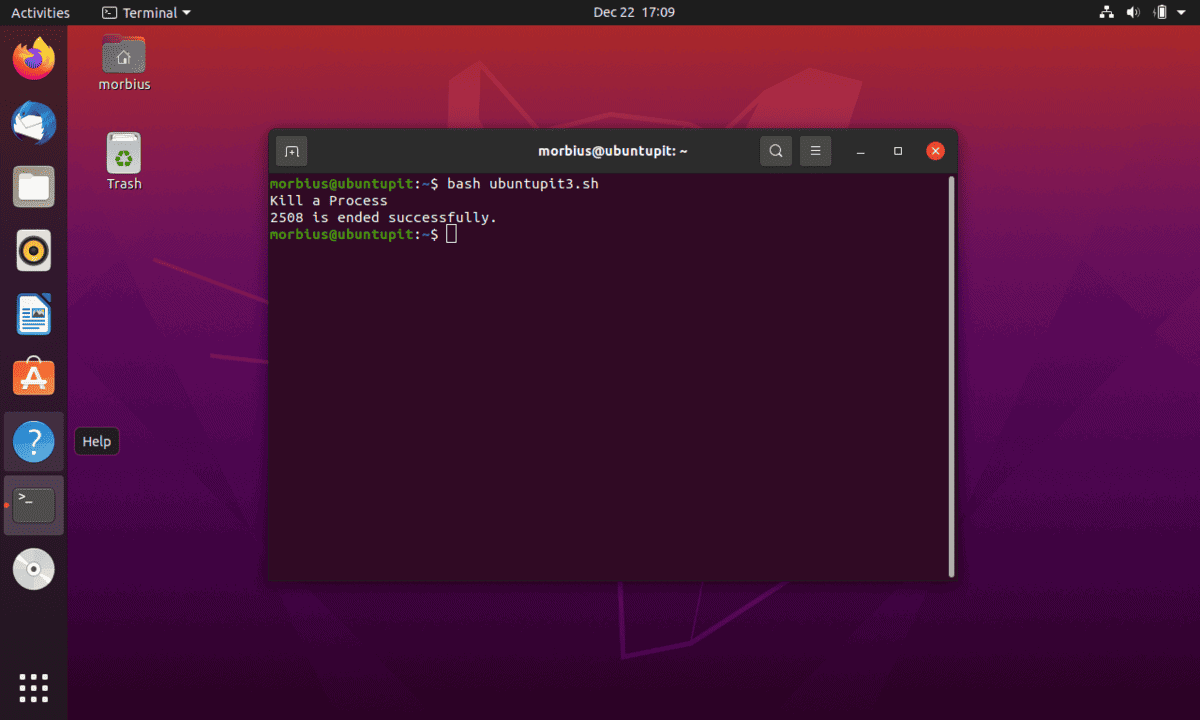Open Ubuntu Software store
1200x720 pixels.
tap(33, 377)
